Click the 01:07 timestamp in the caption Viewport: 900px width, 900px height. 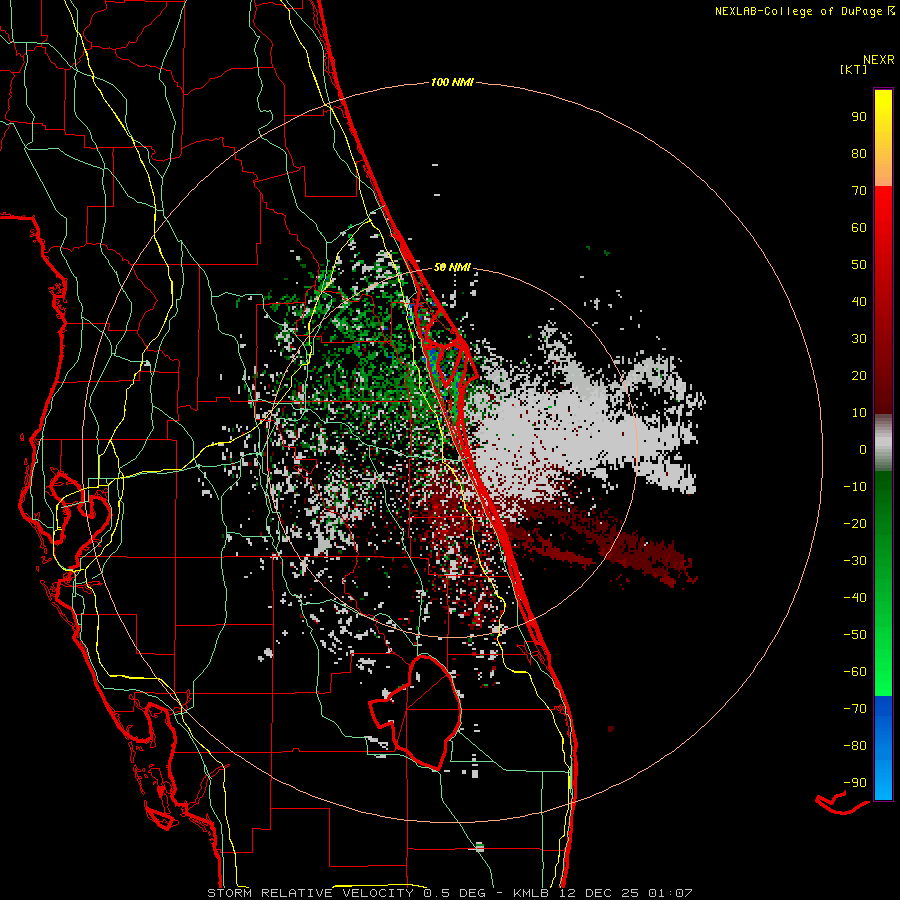(x=670, y=893)
